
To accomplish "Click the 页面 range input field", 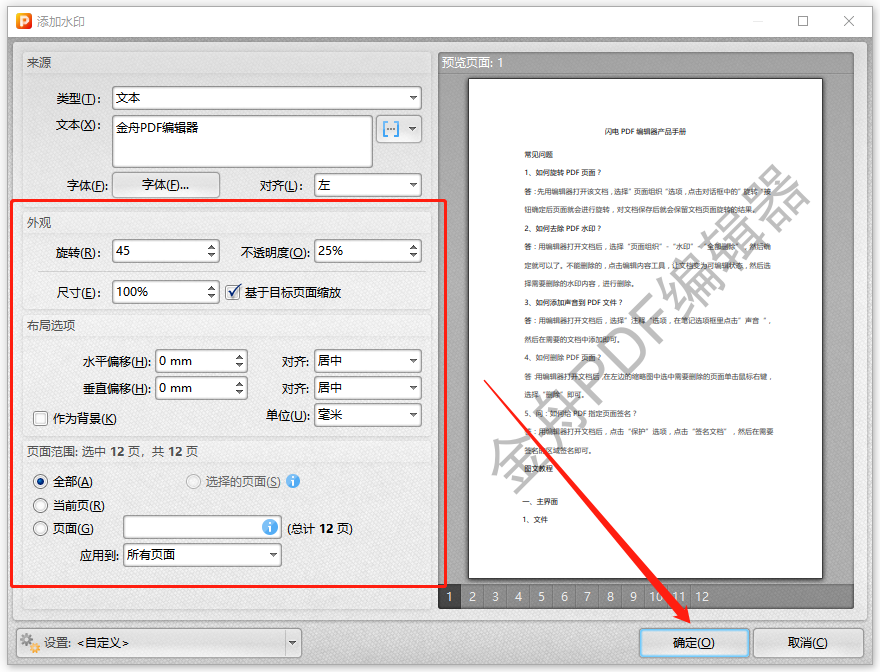I will [202, 527].
